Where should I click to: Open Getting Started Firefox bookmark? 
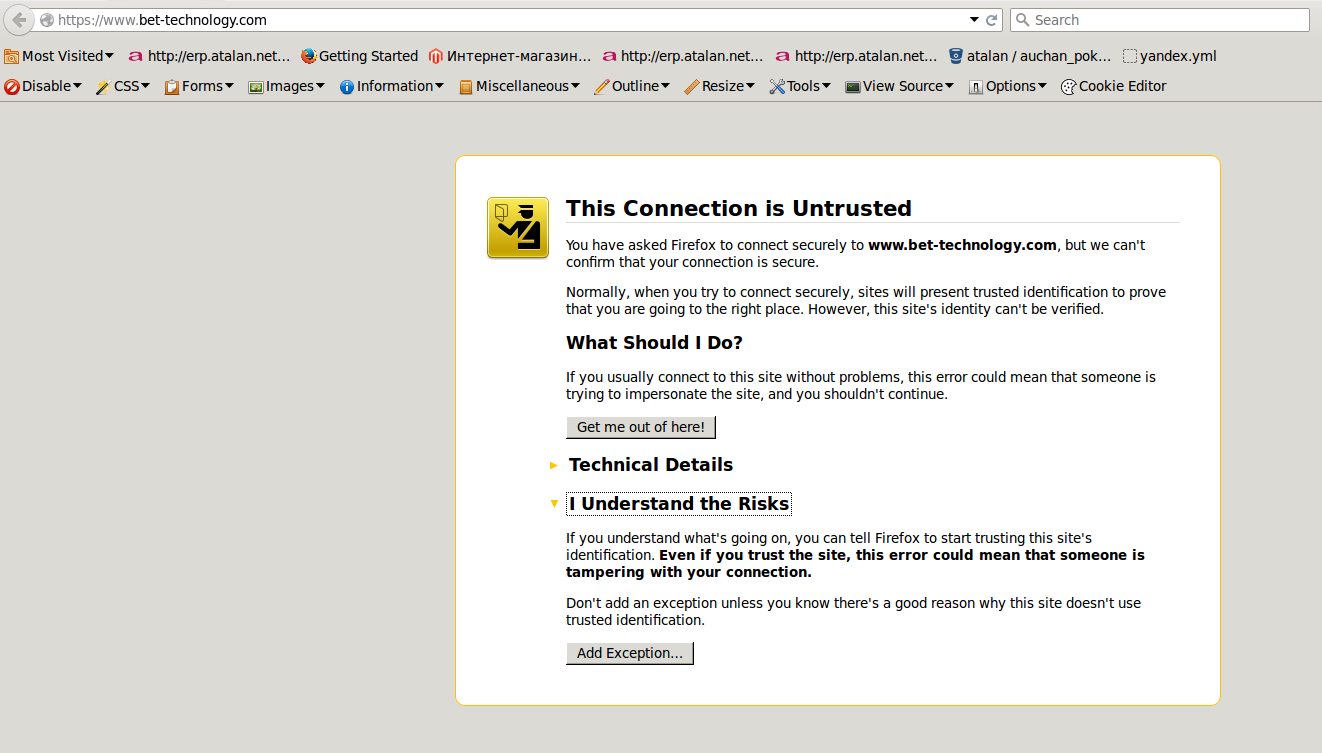(359, 56)
